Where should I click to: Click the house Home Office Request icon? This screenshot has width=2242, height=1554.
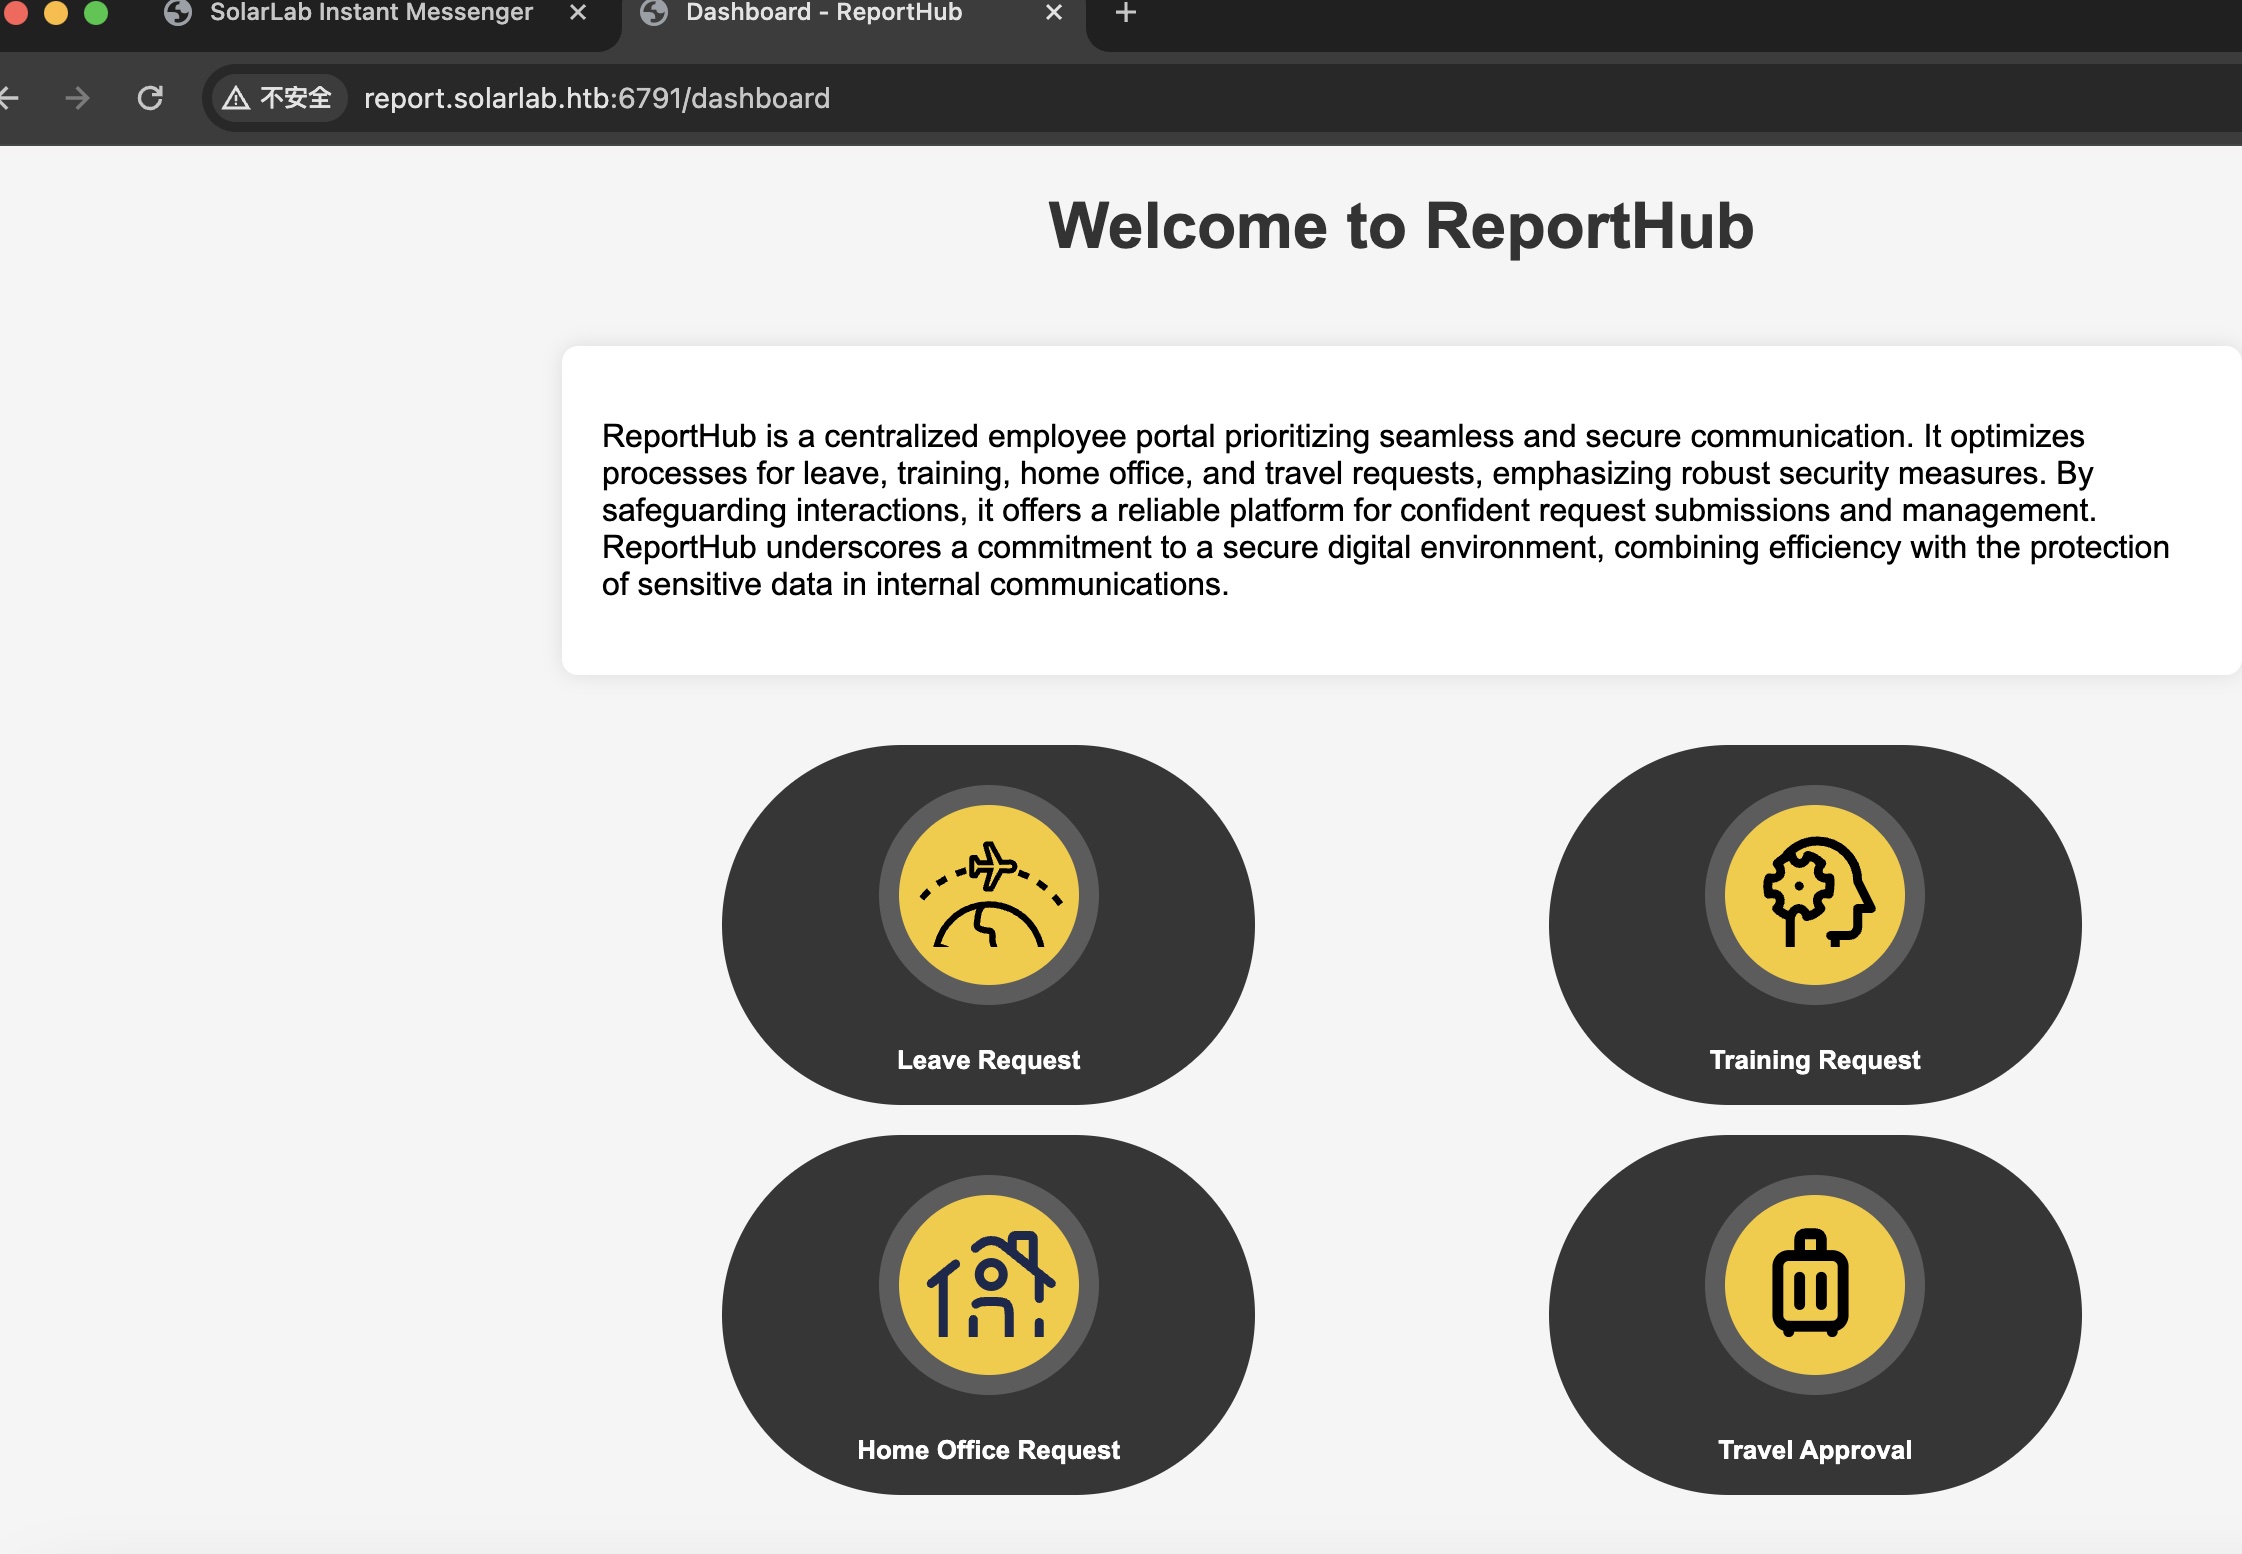(x=988, y=1285)
